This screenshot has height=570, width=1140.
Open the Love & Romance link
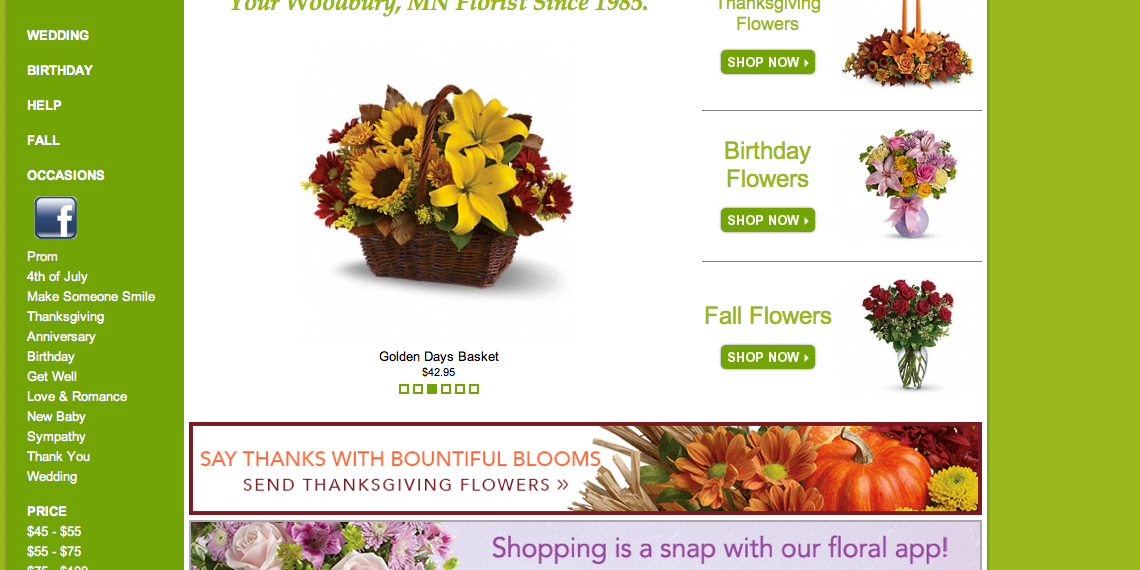77,396
